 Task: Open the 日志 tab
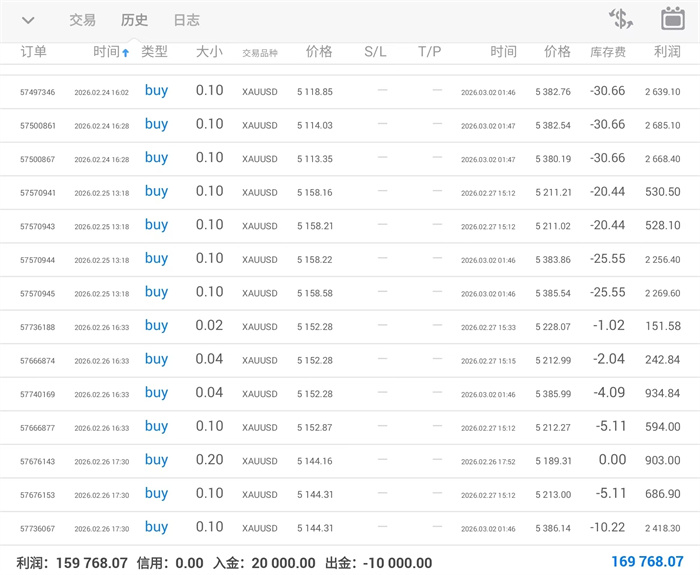(x=186, y=20)
